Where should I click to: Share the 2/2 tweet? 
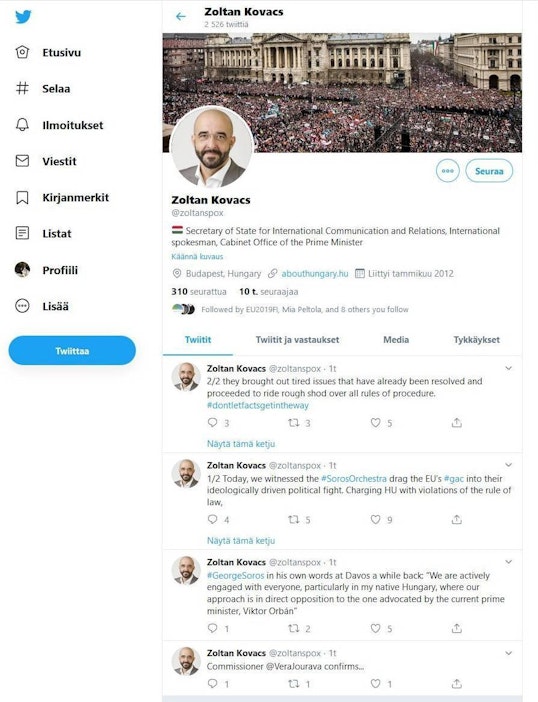pyautogui.click(x=457, y=422)
